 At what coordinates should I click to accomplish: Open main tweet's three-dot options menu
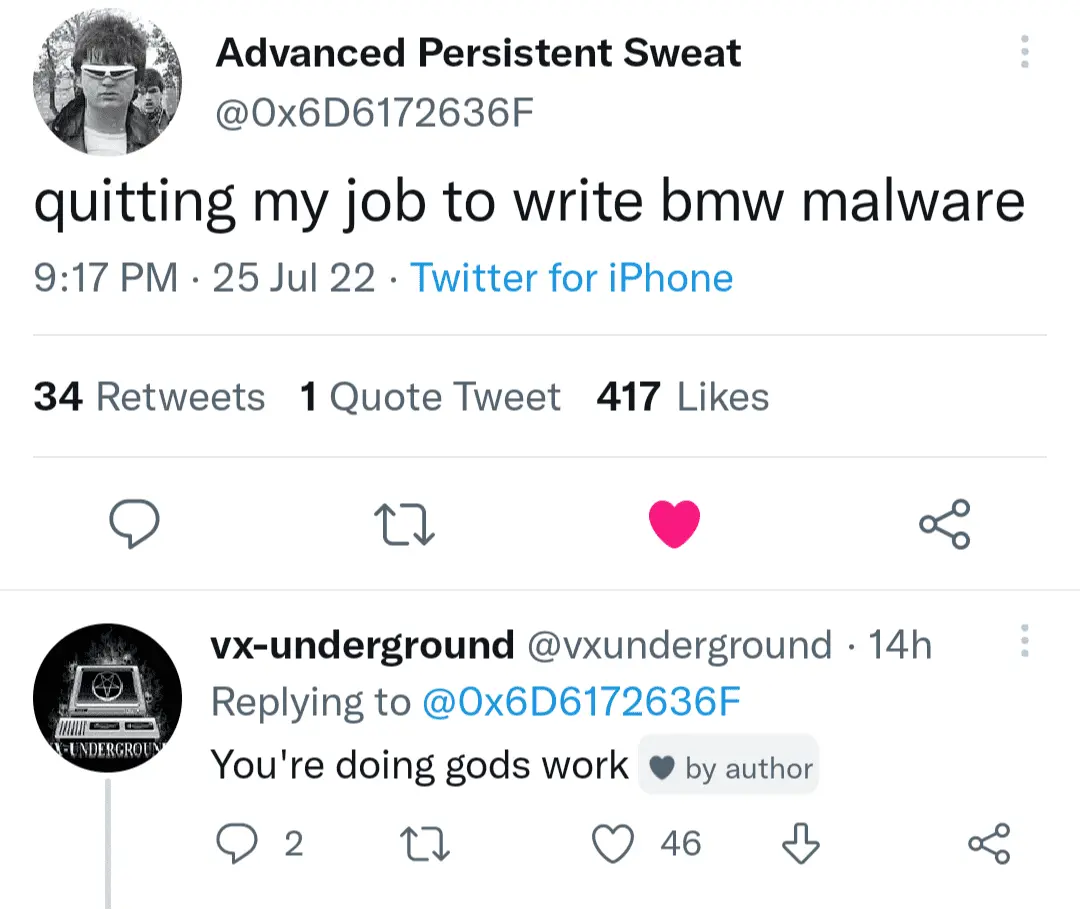1023,51
